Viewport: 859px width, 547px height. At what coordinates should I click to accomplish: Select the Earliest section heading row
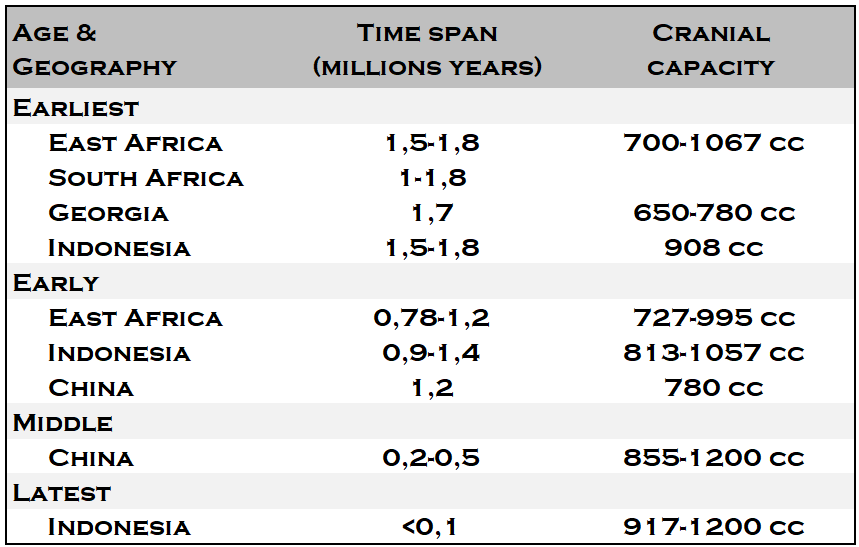76,108
